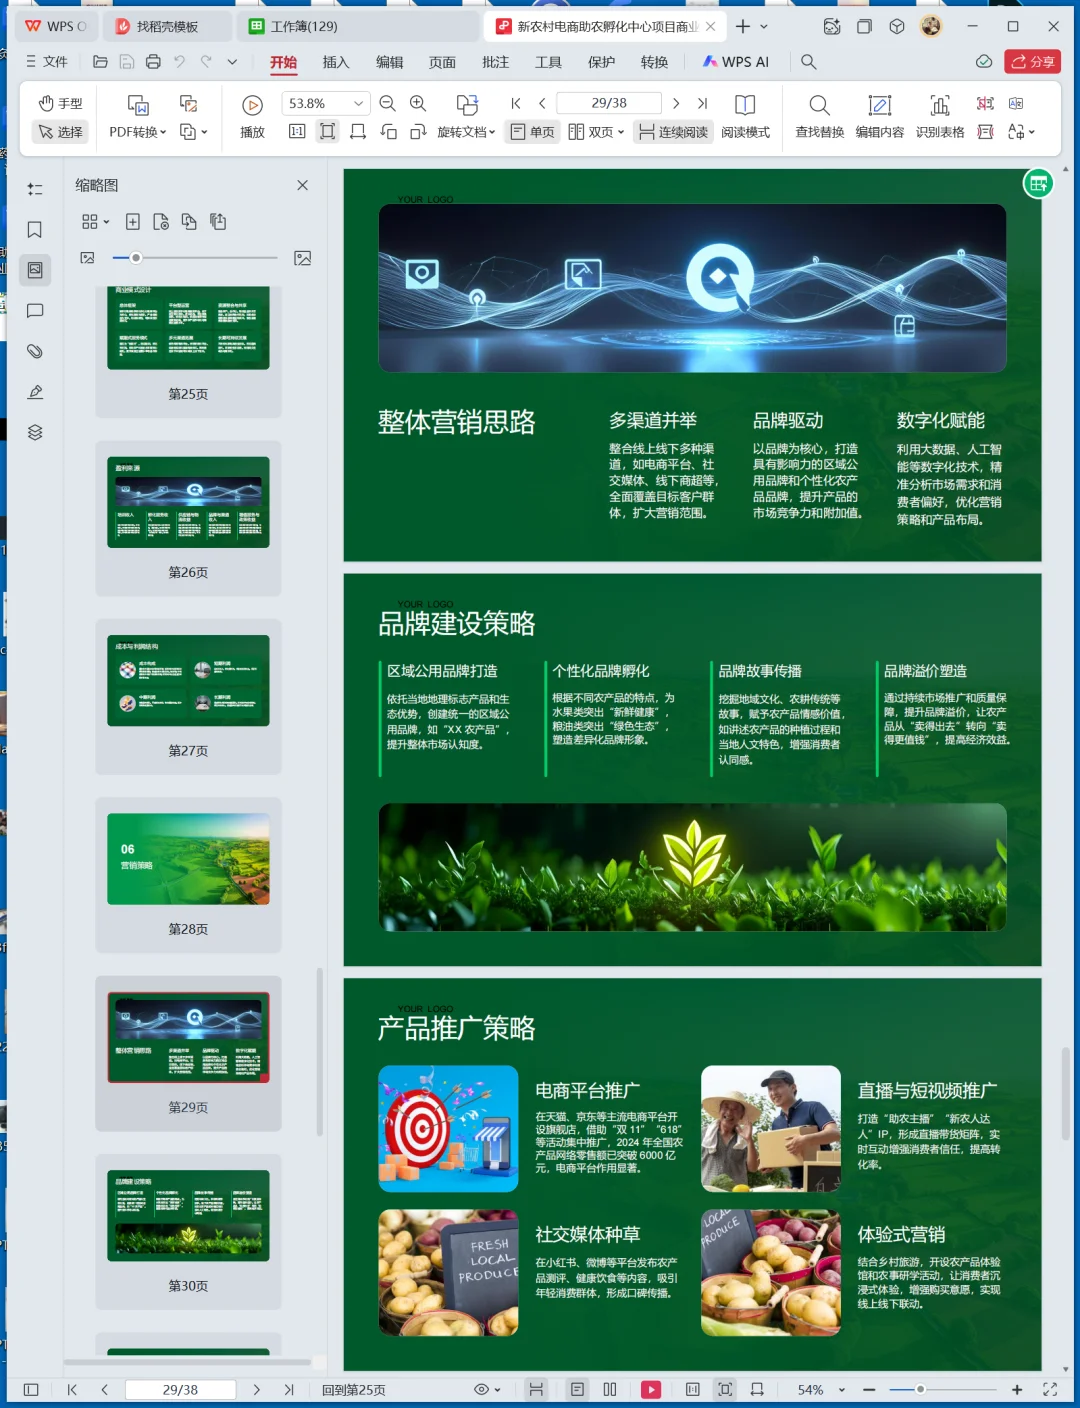Image resolution: width=1080 pixels, height=1408 pixels.
Task: Open the thumbnail panel icon in sidebar
Action: 35,270
